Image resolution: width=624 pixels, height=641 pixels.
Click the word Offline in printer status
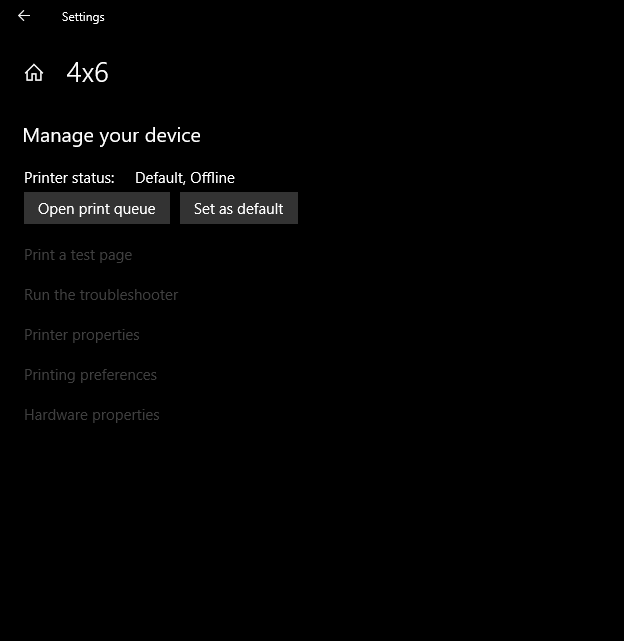tap(213, 178)
